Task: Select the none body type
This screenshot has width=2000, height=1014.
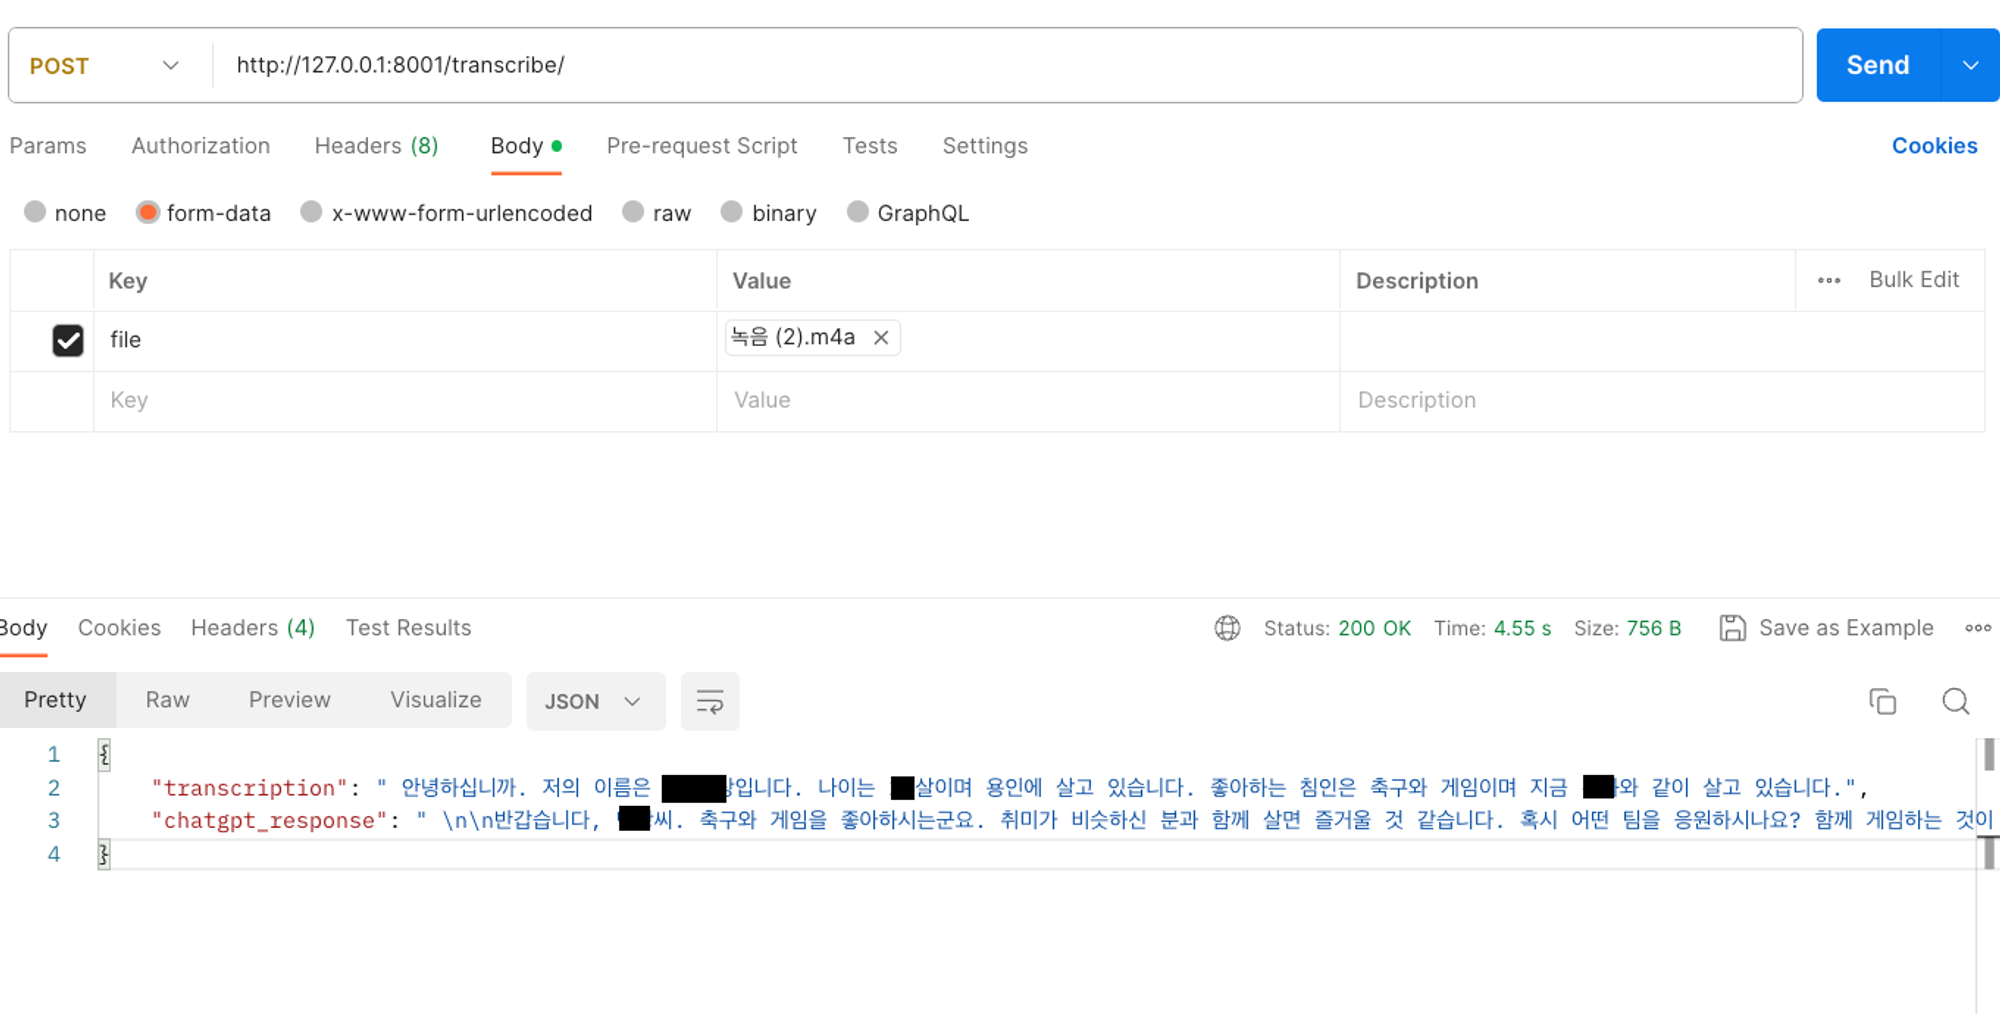Action: (x=36, y=212)
